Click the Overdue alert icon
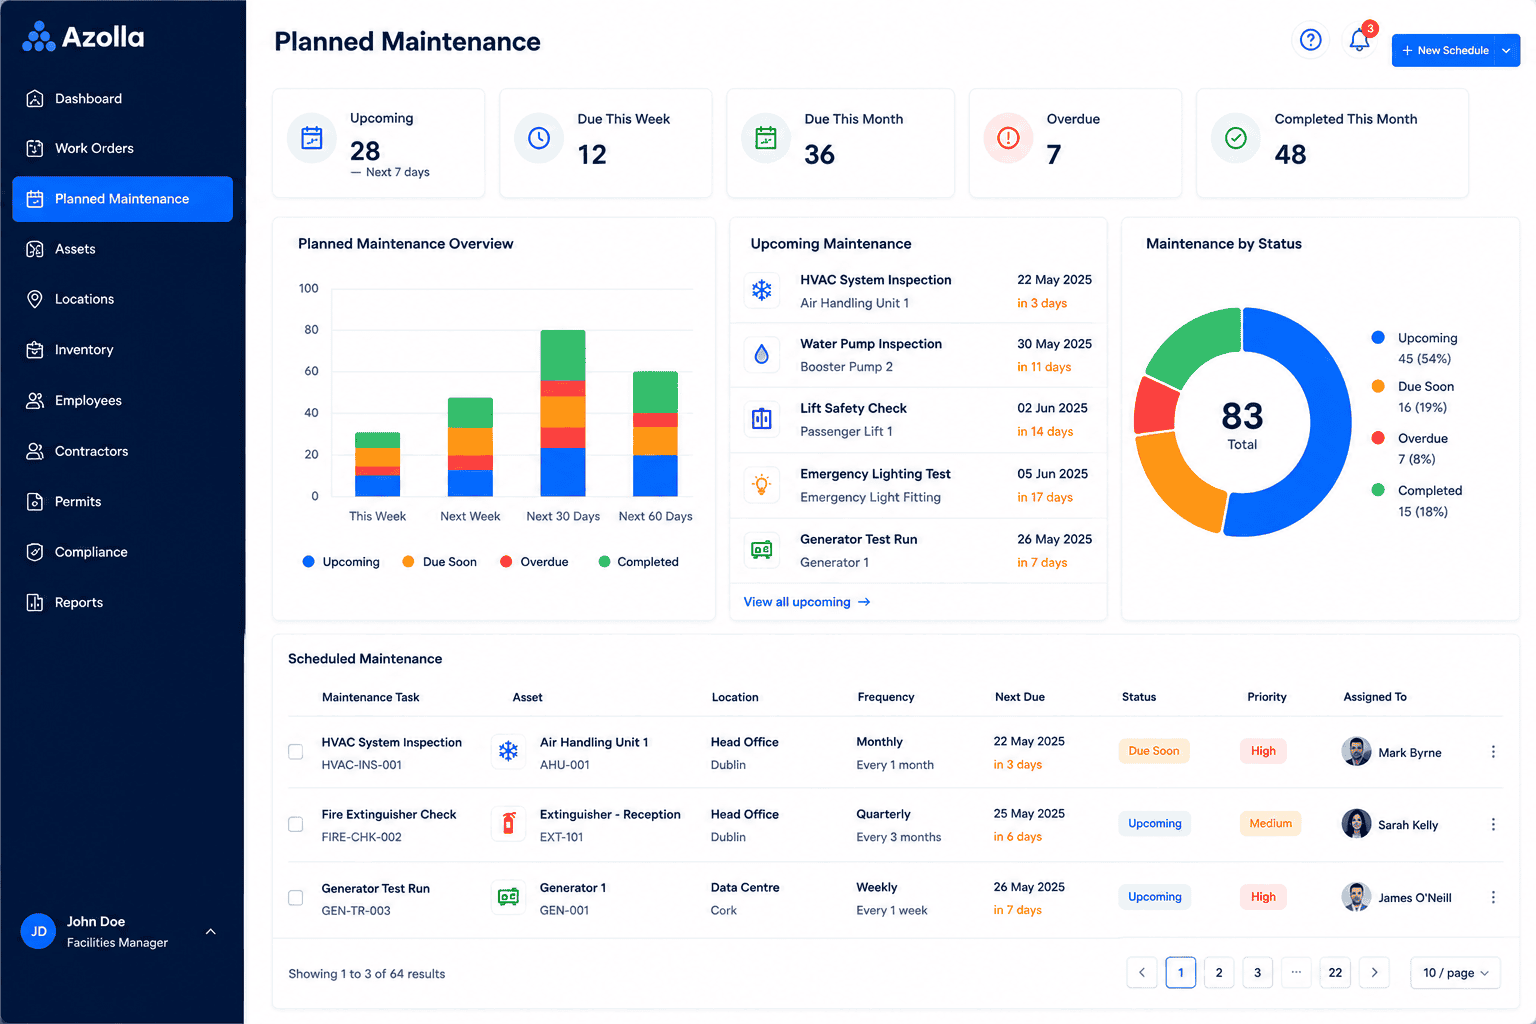This screenshot has width=1536, height=1024. coord(1008,138)
